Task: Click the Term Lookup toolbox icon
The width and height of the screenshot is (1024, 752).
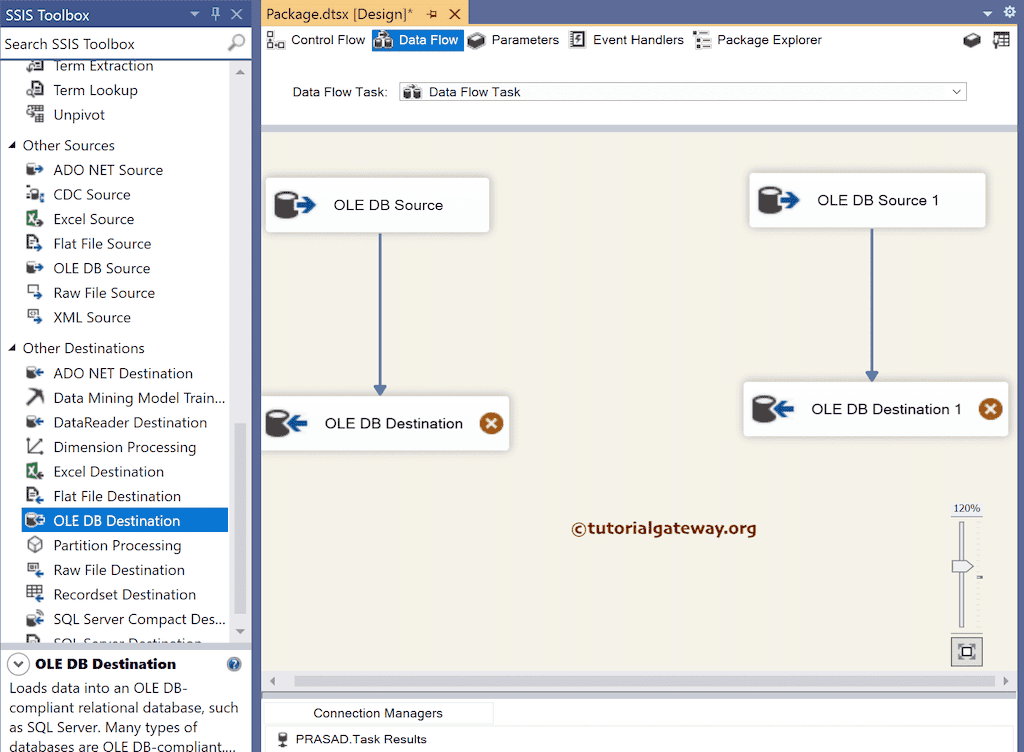Action: pos(35,89)
